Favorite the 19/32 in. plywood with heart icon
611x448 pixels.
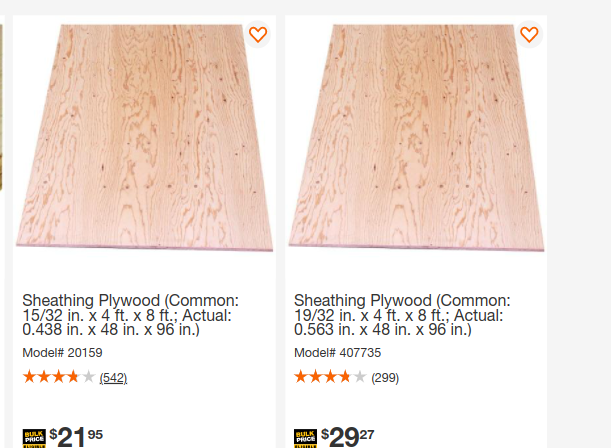(529, 35)
